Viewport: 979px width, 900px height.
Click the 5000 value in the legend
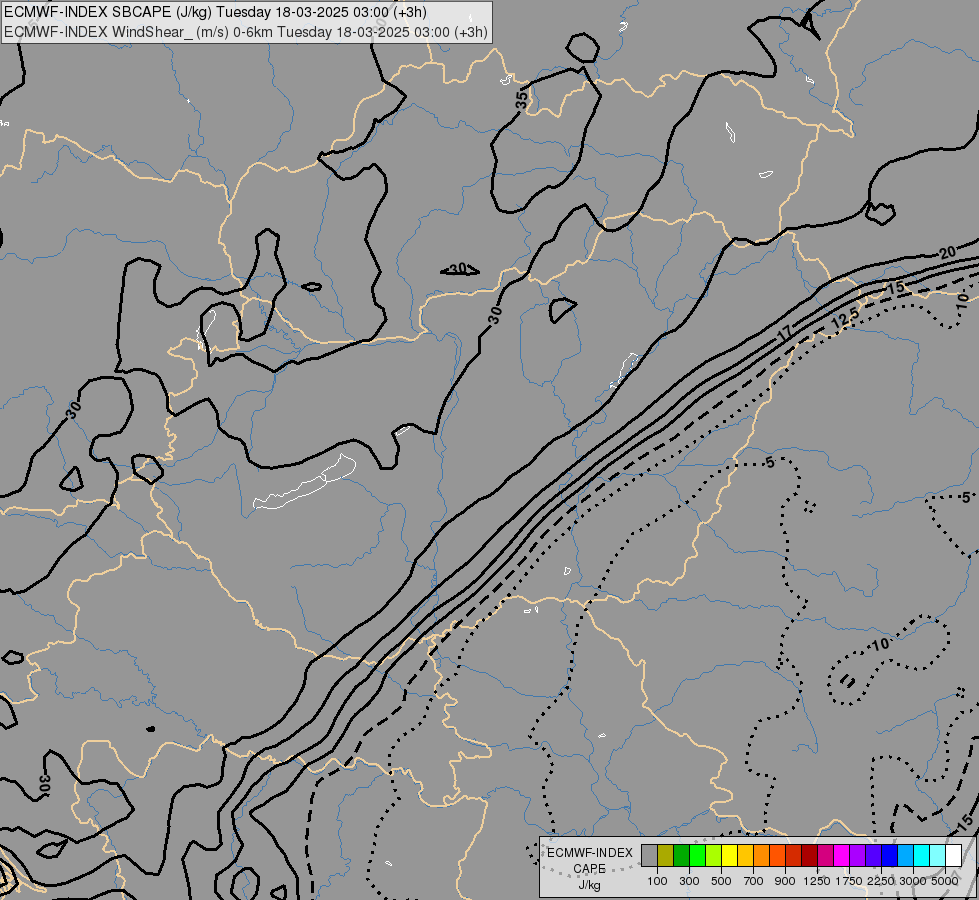945,881
